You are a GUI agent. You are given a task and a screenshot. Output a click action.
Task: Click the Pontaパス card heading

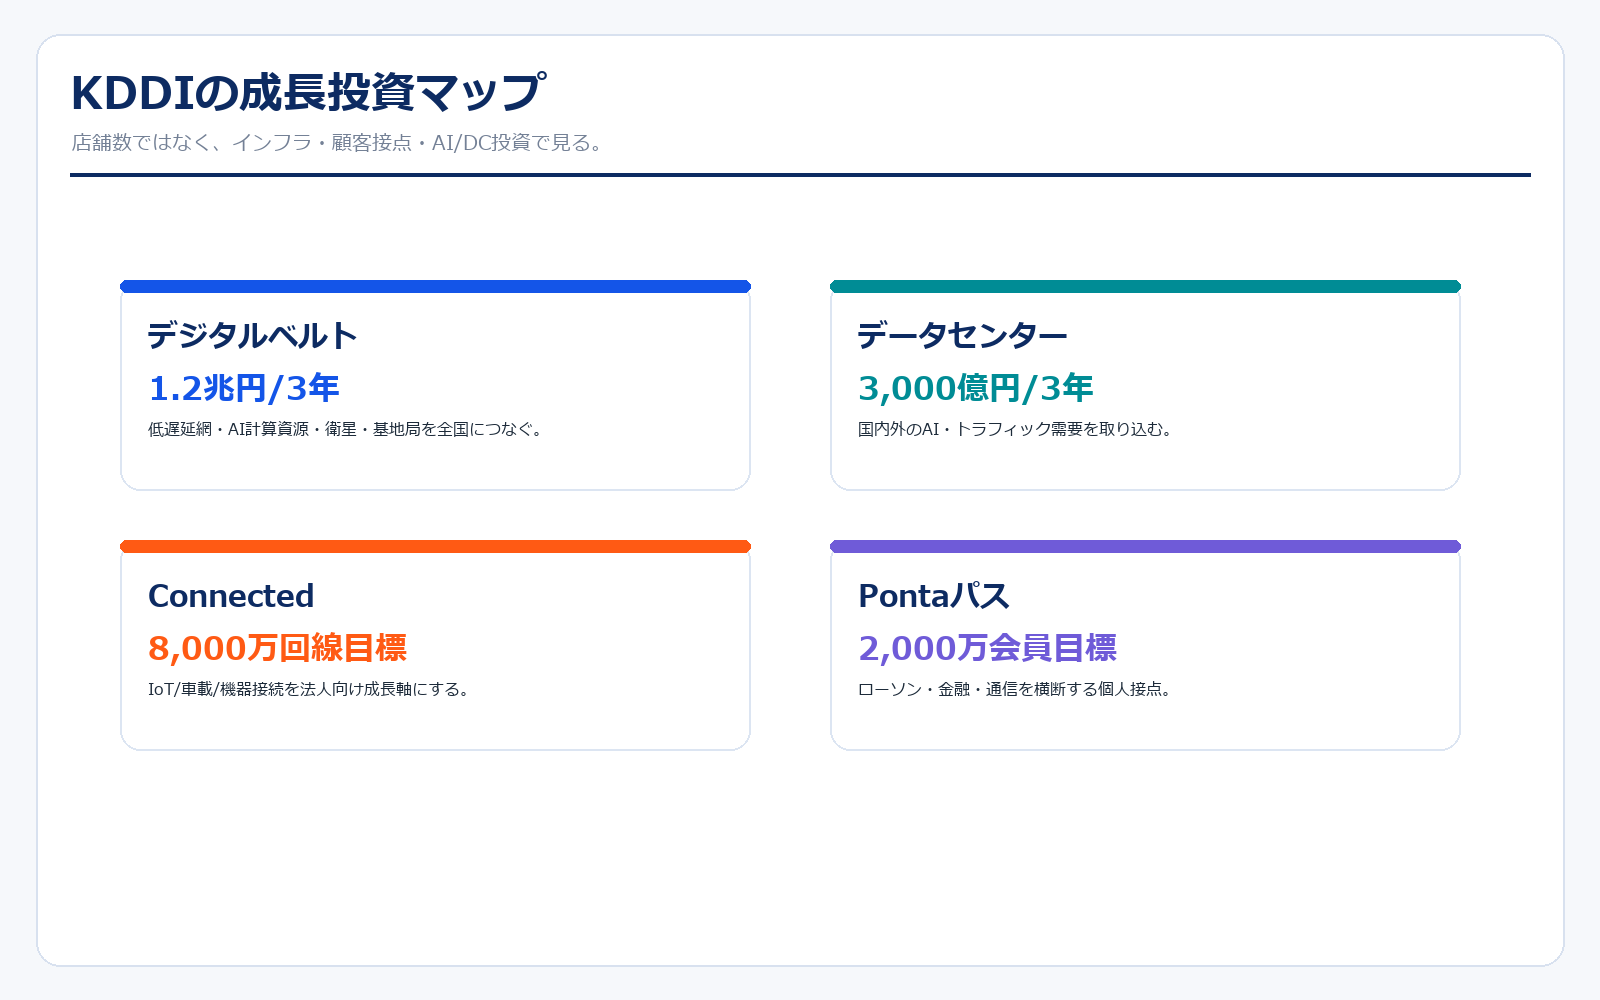click(934, 596)
